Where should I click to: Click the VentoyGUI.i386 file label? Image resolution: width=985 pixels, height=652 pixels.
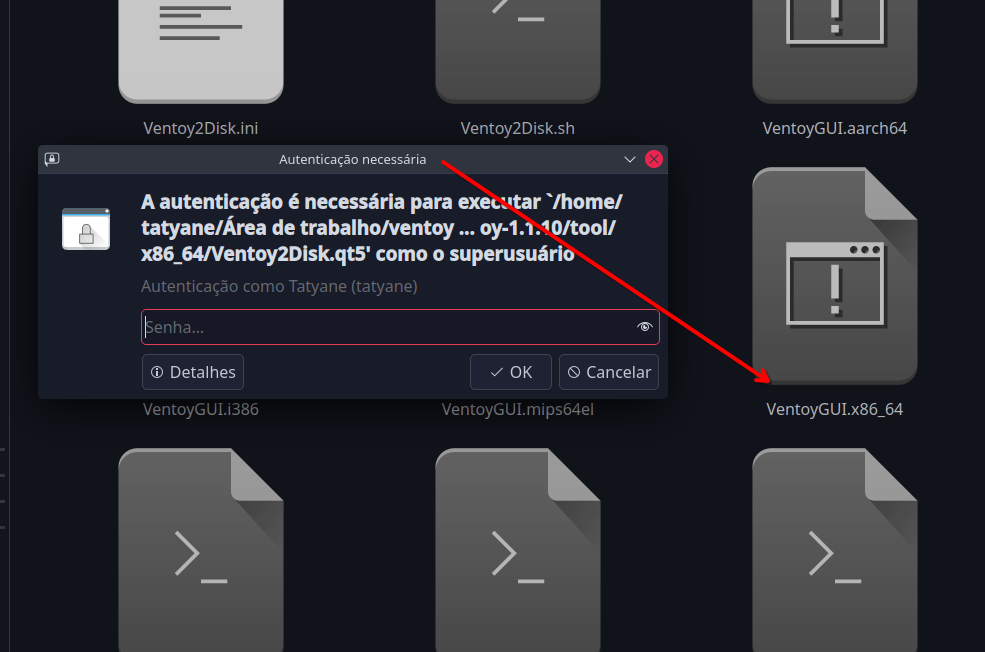pyautogui.click(x=201, y=409)
